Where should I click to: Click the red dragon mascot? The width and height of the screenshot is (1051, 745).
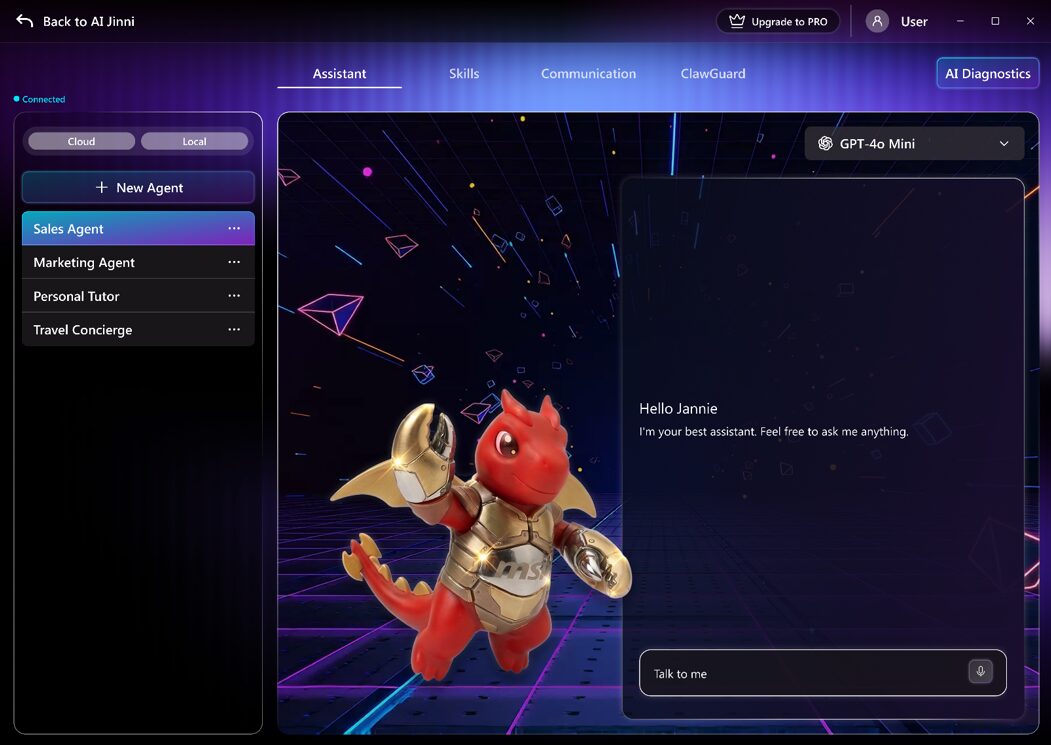tap(480, 533)
